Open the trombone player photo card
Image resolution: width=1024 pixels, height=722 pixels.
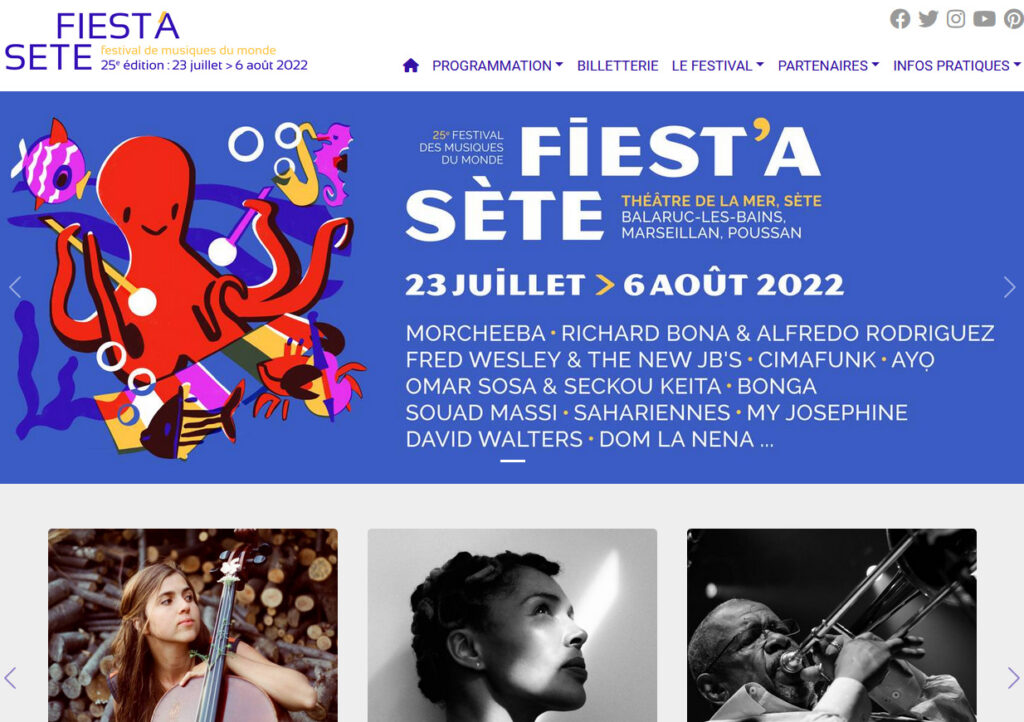(831, 625)
